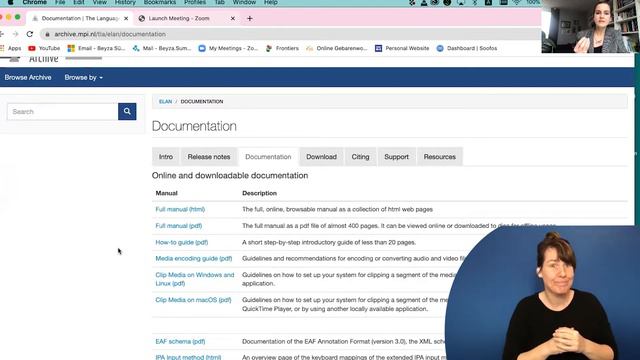The image size is (640, 360).
Task: Open the View menu
Action: tap(100, 2)
